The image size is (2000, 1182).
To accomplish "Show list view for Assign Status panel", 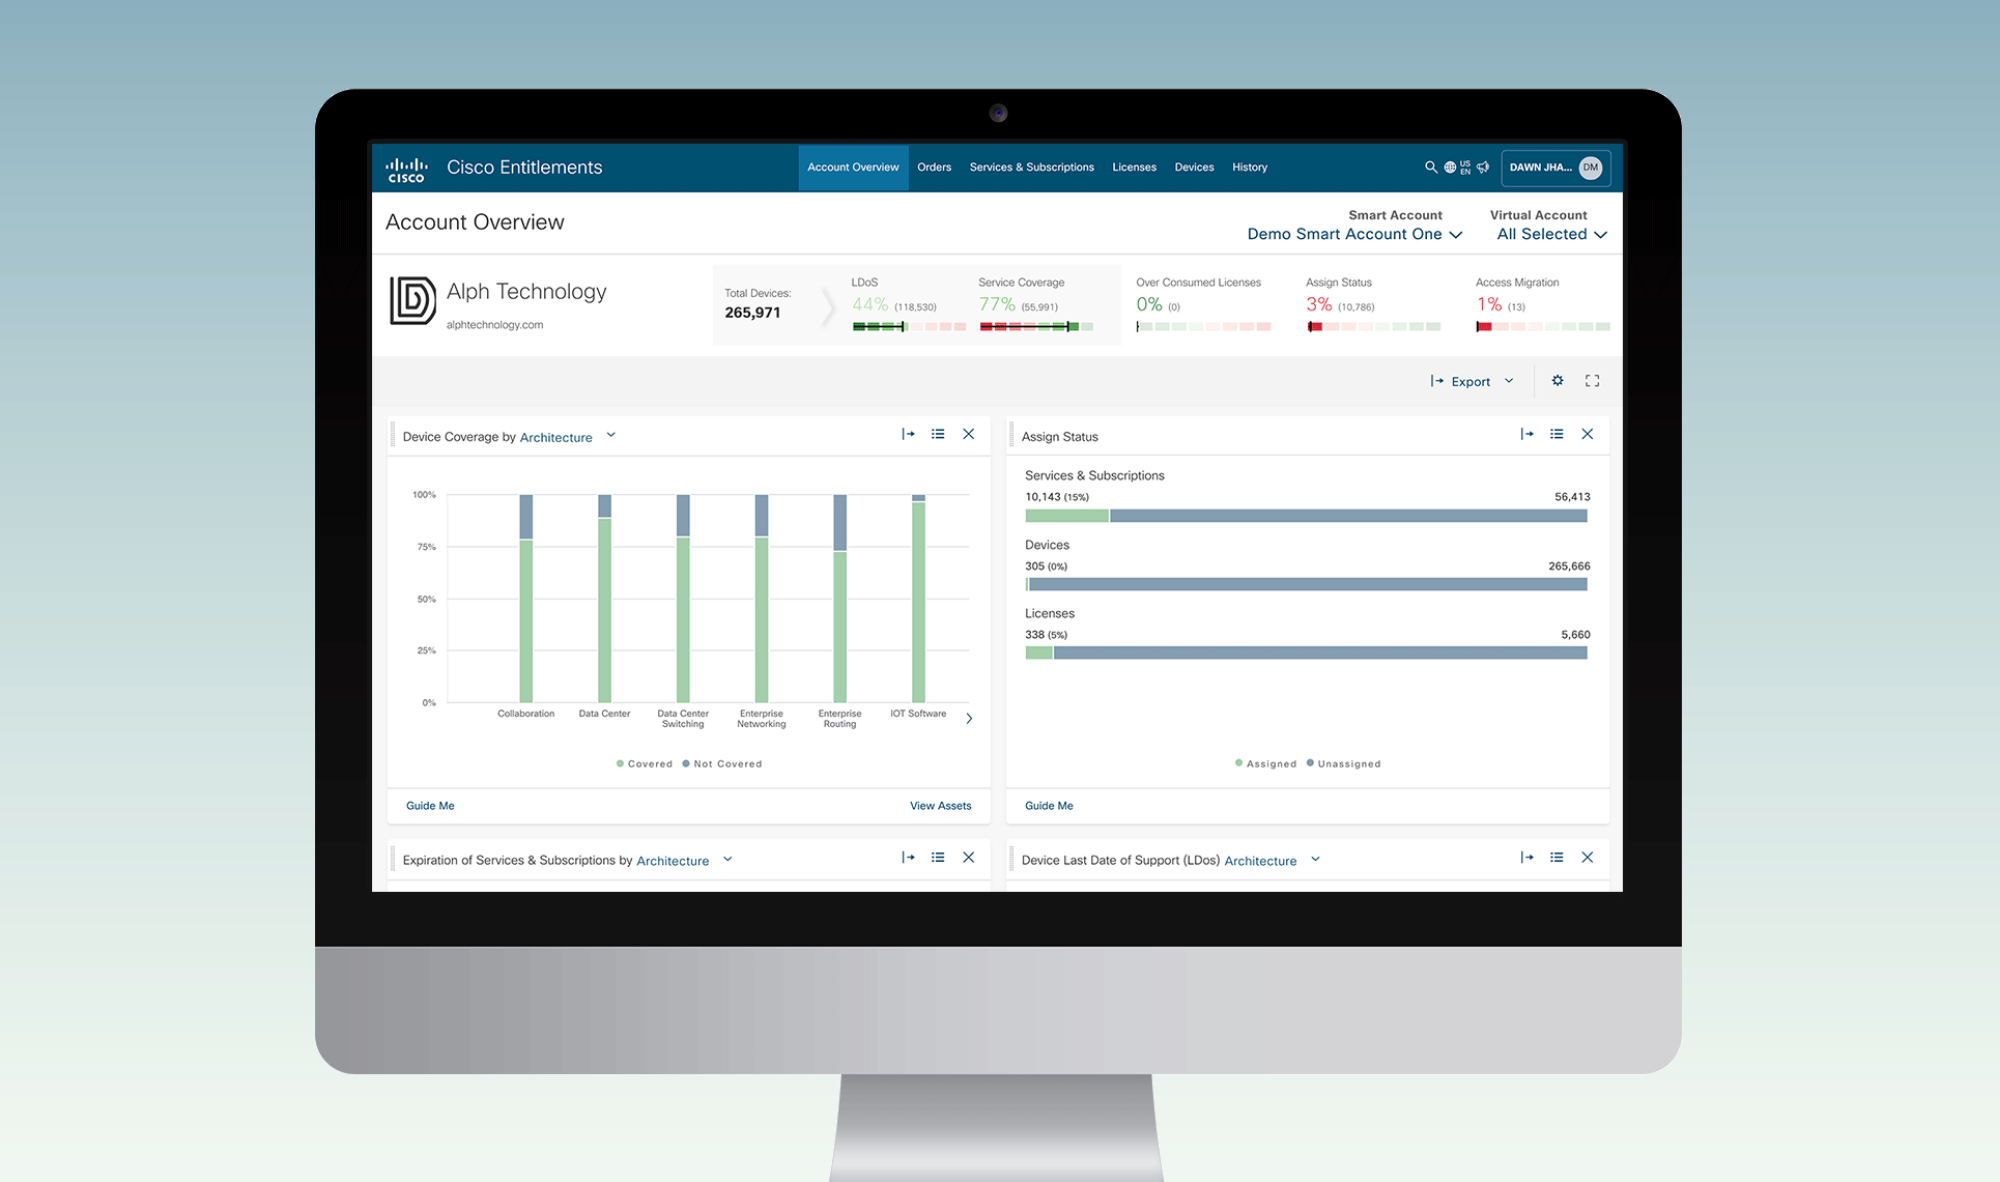I will (x=1557, y=434).
